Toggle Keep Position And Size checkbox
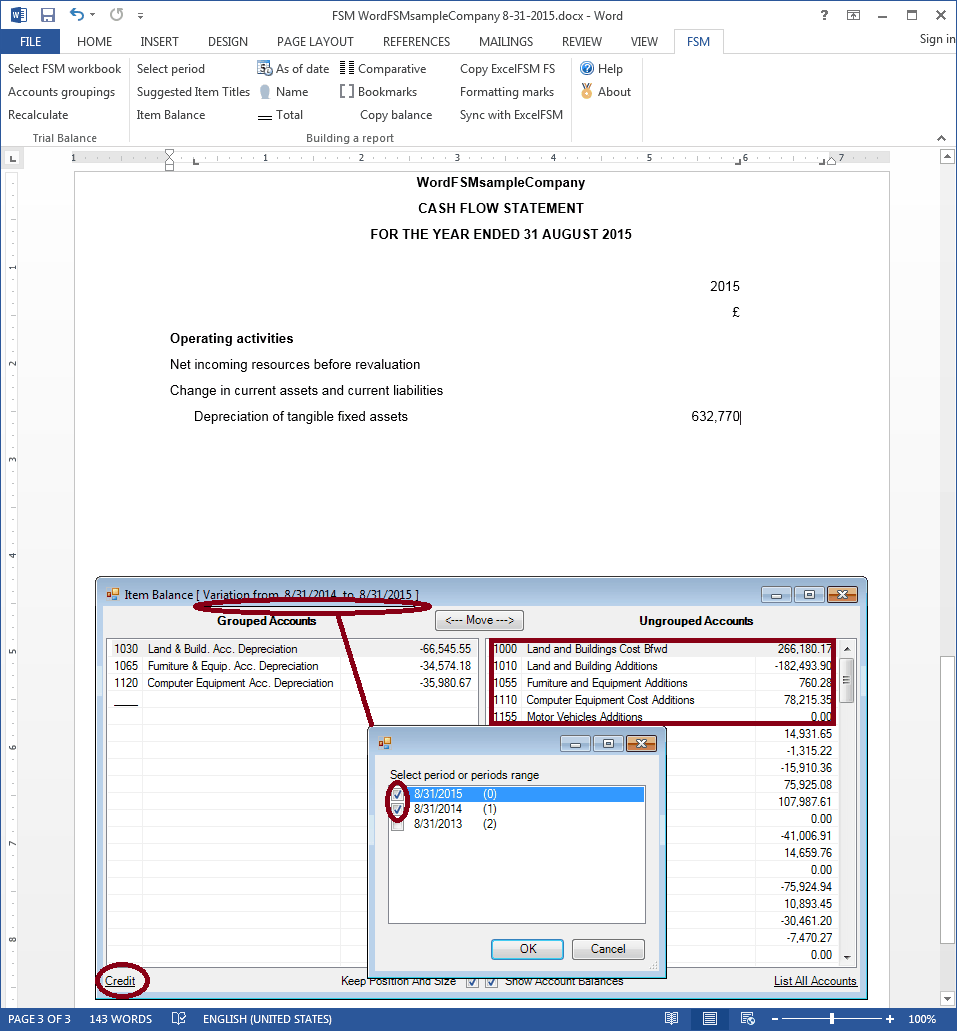 [472, 982]
